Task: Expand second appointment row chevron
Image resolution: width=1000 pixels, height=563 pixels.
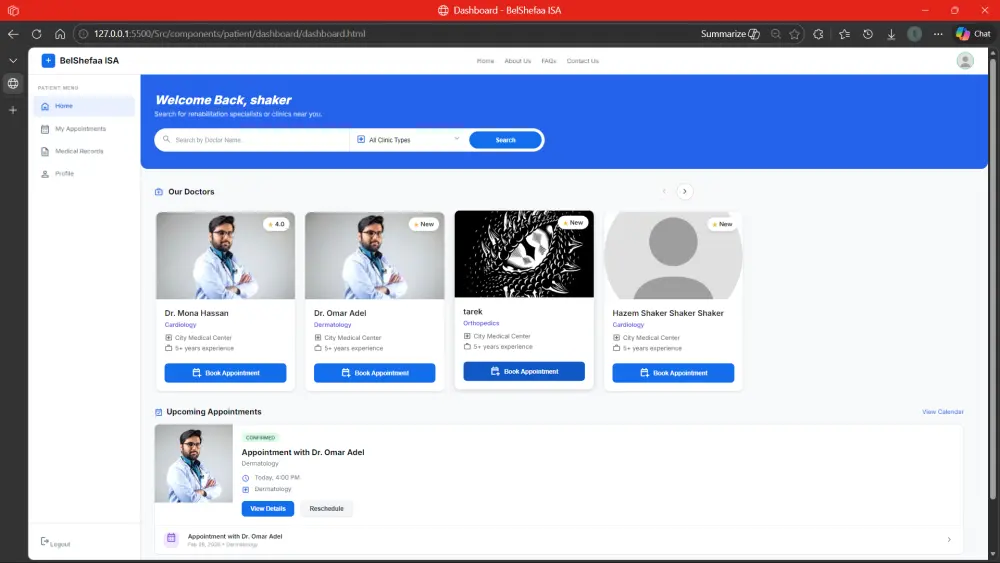Action: pos(949,539)
